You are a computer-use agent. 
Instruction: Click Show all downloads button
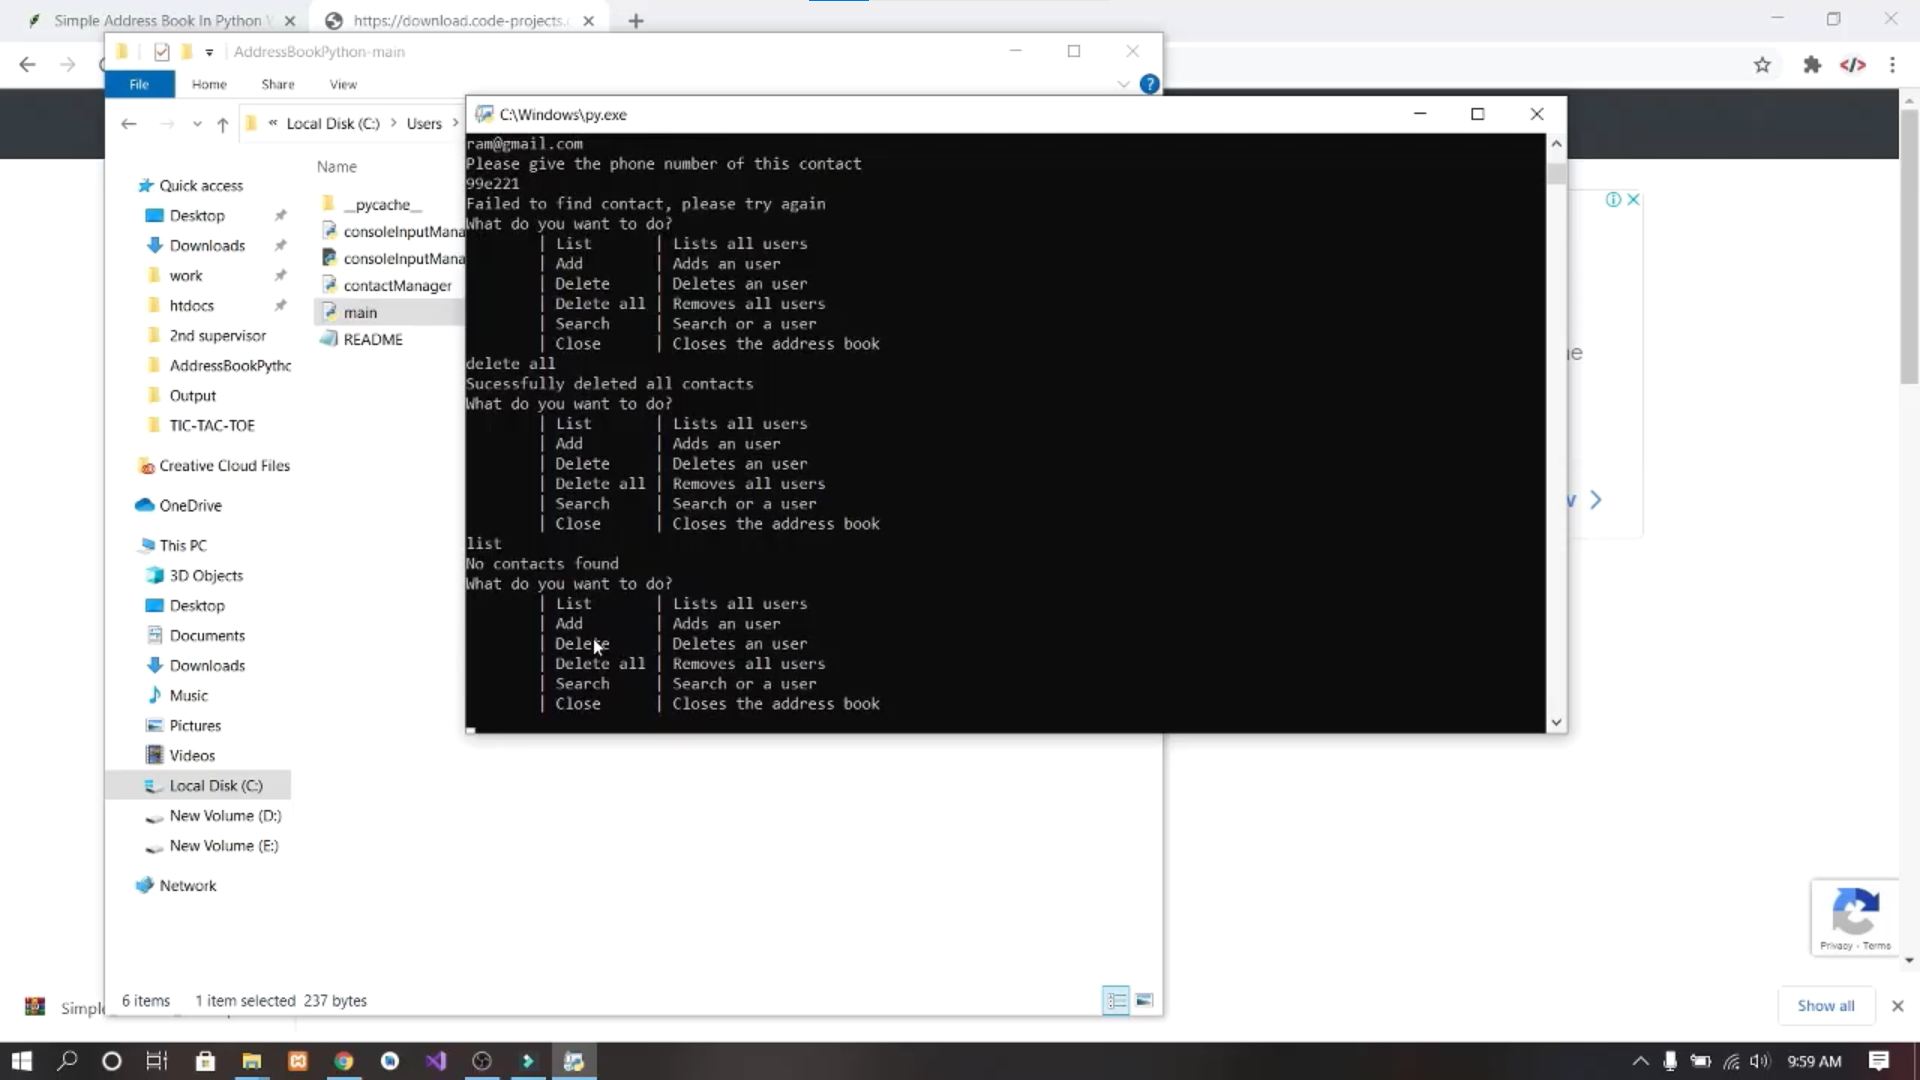1825,1006
